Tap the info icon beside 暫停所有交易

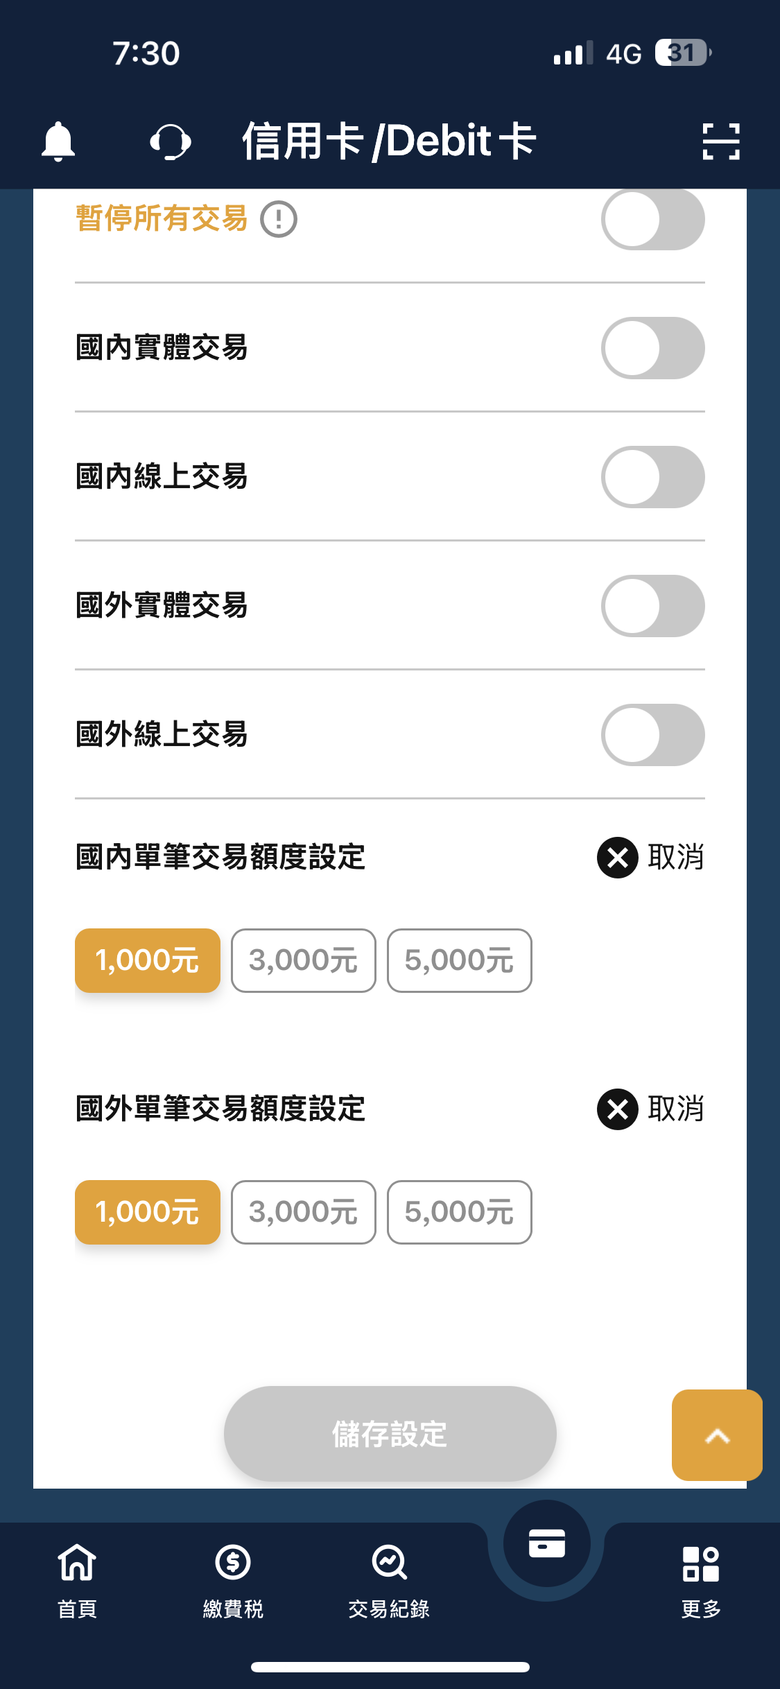pyautogui.click(x=279, y=218)
